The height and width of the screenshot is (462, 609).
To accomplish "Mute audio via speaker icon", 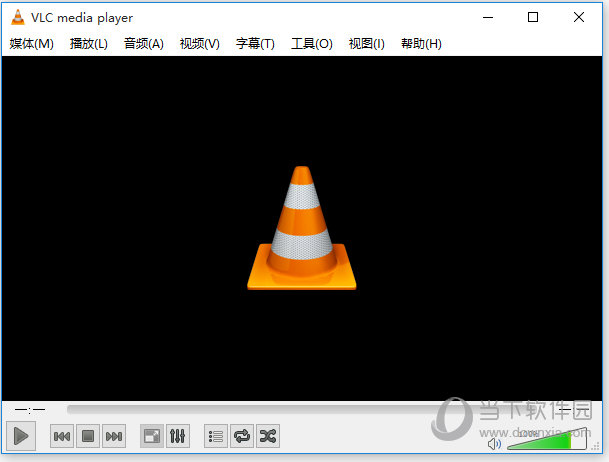I will click(494, 442).
